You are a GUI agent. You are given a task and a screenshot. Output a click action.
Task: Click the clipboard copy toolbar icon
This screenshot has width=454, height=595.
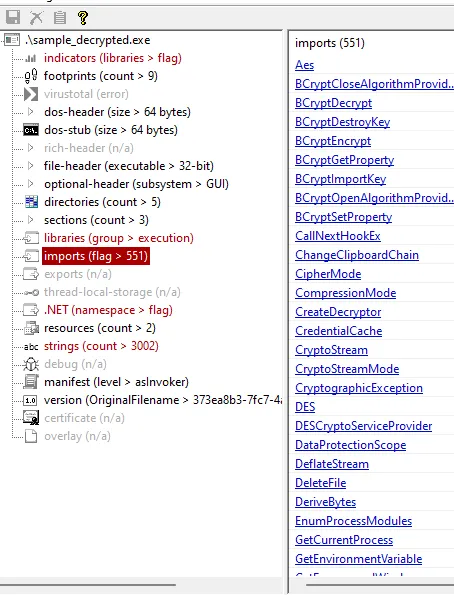click(60, 17)
